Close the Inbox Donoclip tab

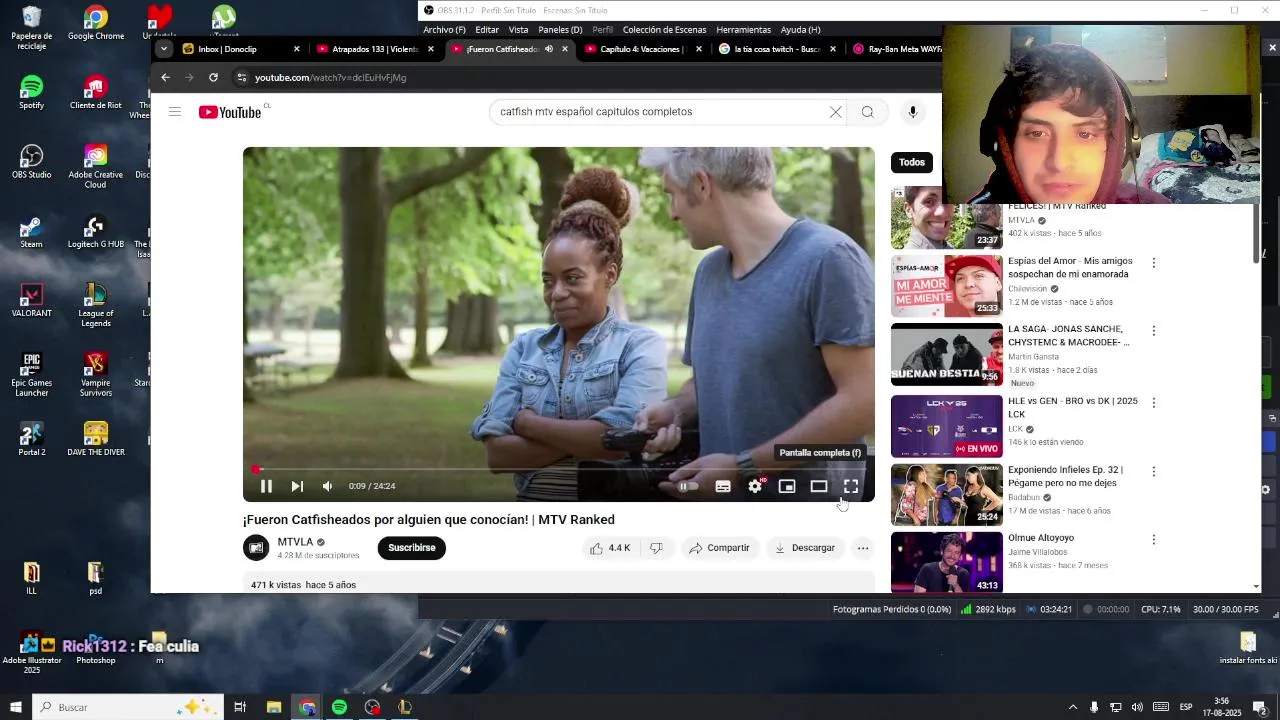pyautogui.click(x=296, y=49)
